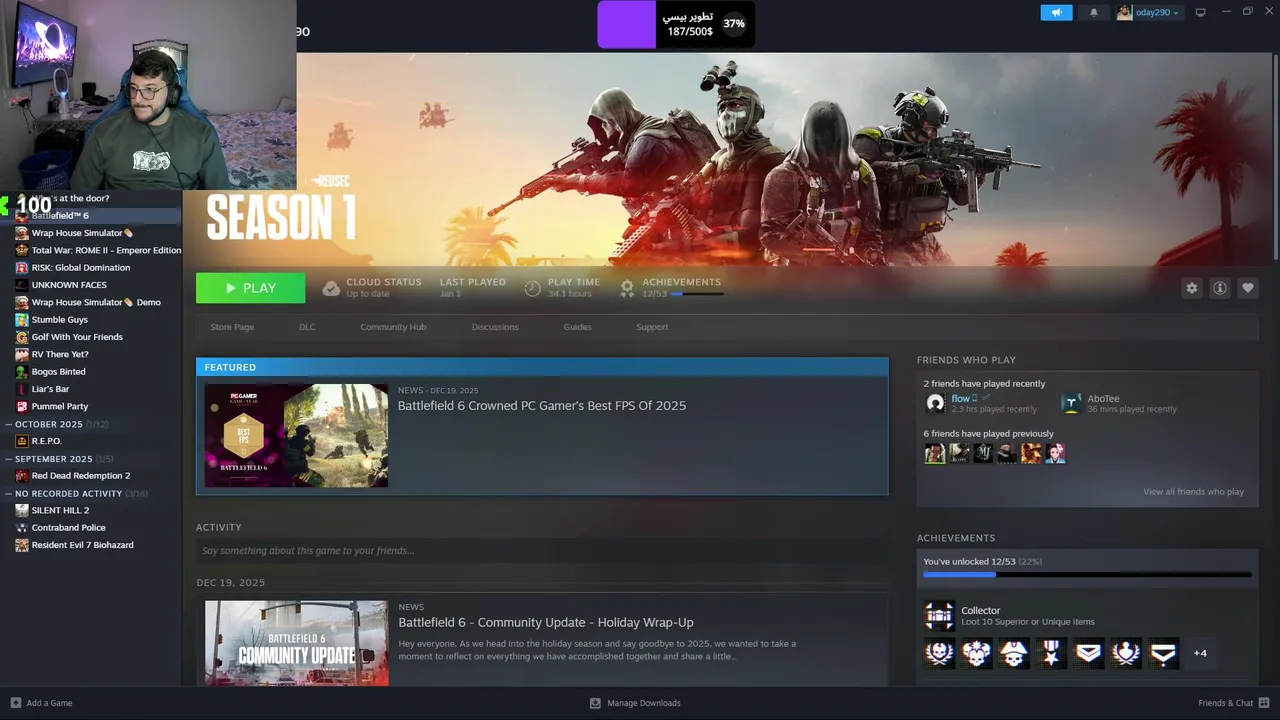This screenshot has height=720, width=1280.
Task: Click SILENT HILL 2 game icon
Action: click(22, 510)
